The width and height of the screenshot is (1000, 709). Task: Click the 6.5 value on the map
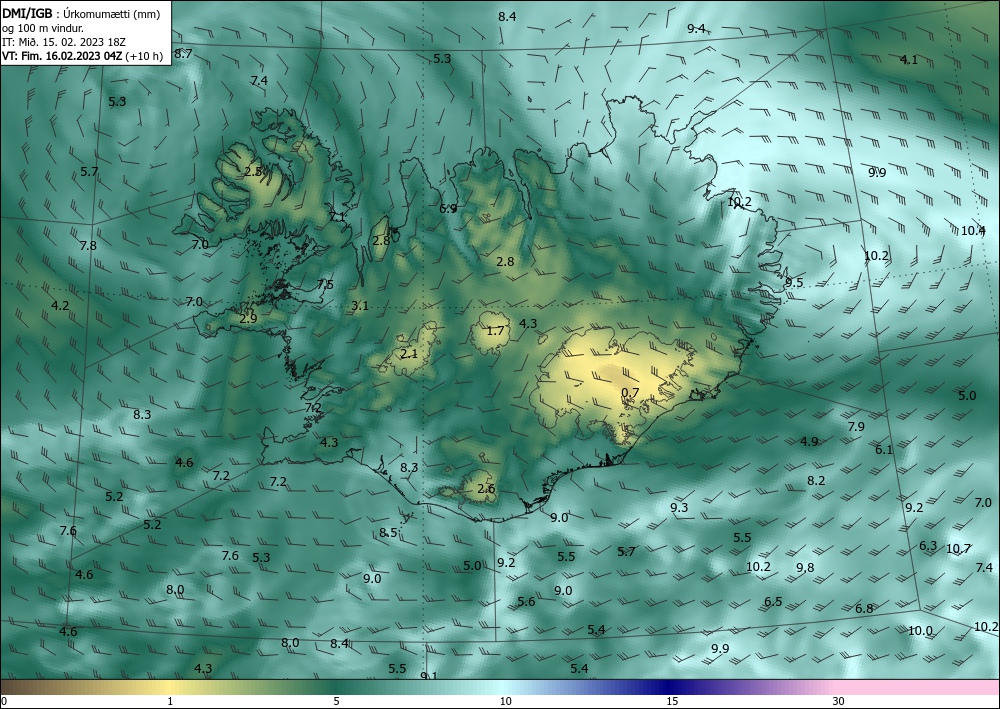(x=773, y=601)
